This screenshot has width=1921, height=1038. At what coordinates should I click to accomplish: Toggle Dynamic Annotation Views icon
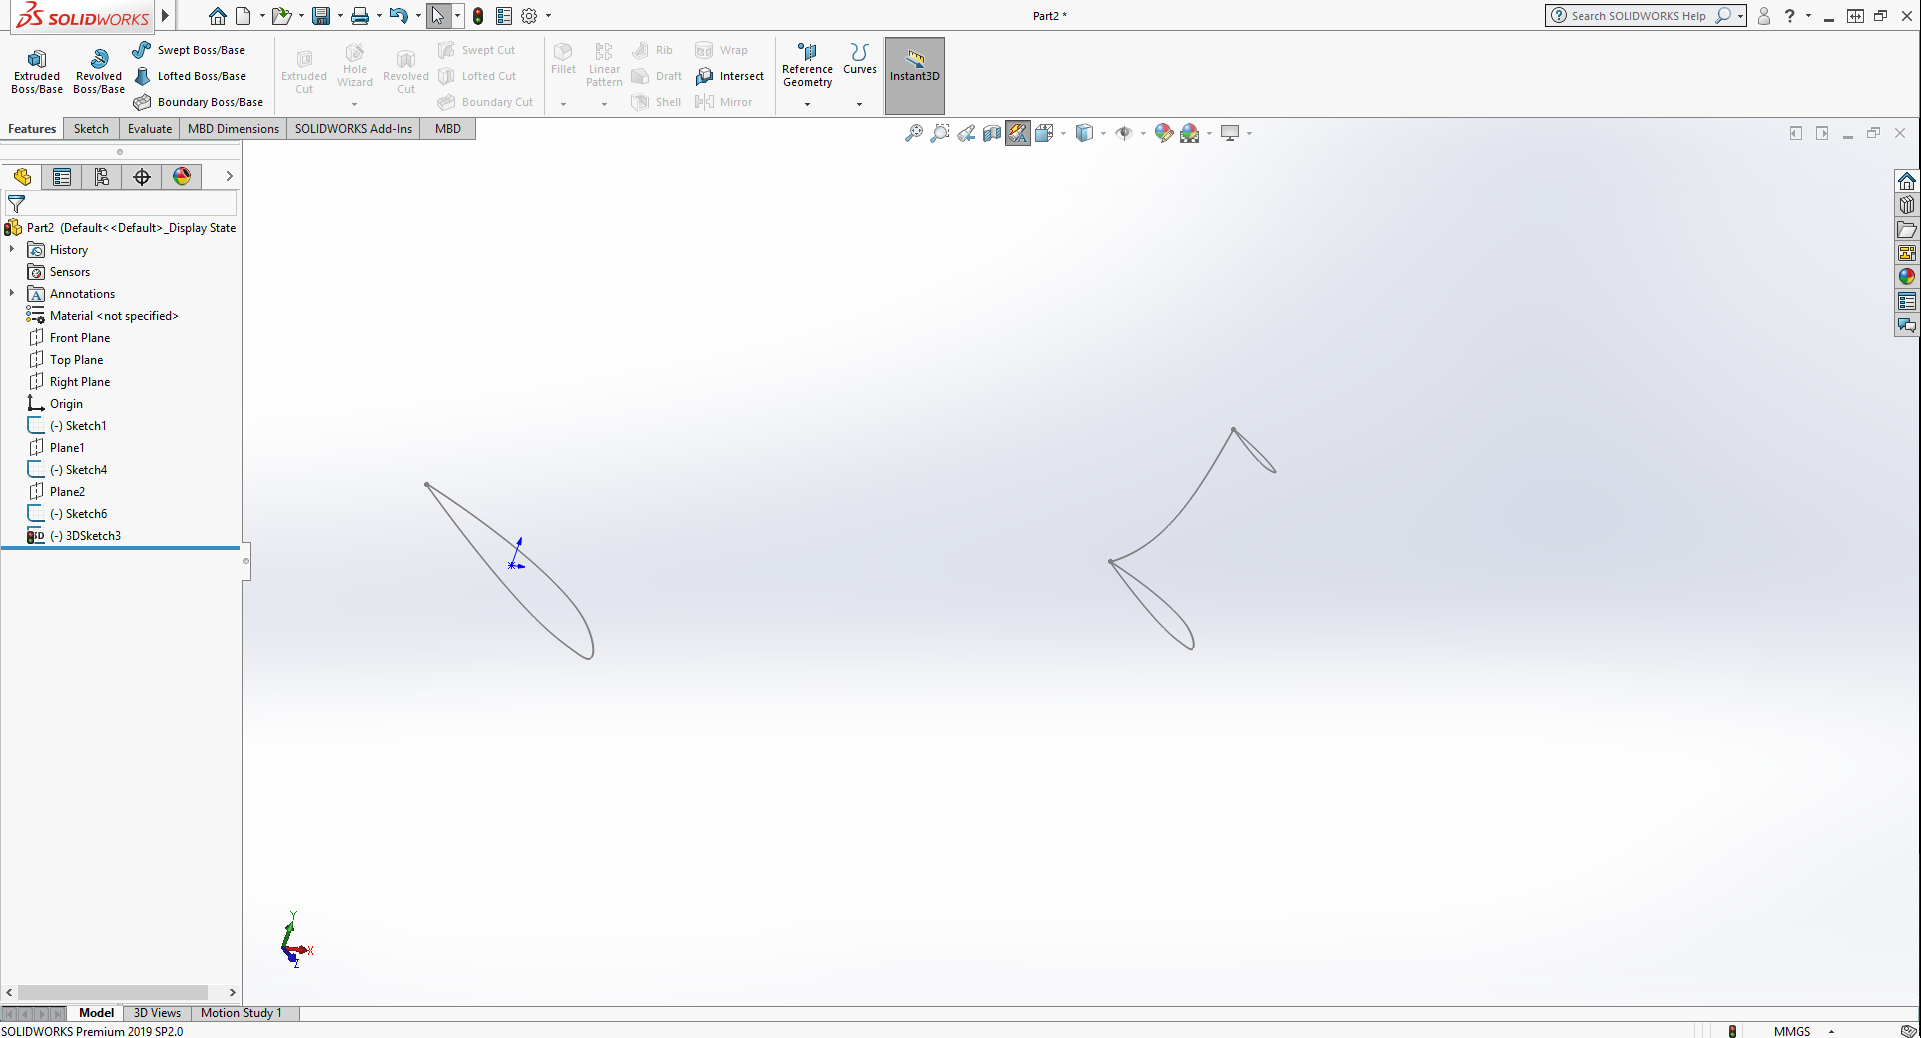click(x=1018, y=133)
